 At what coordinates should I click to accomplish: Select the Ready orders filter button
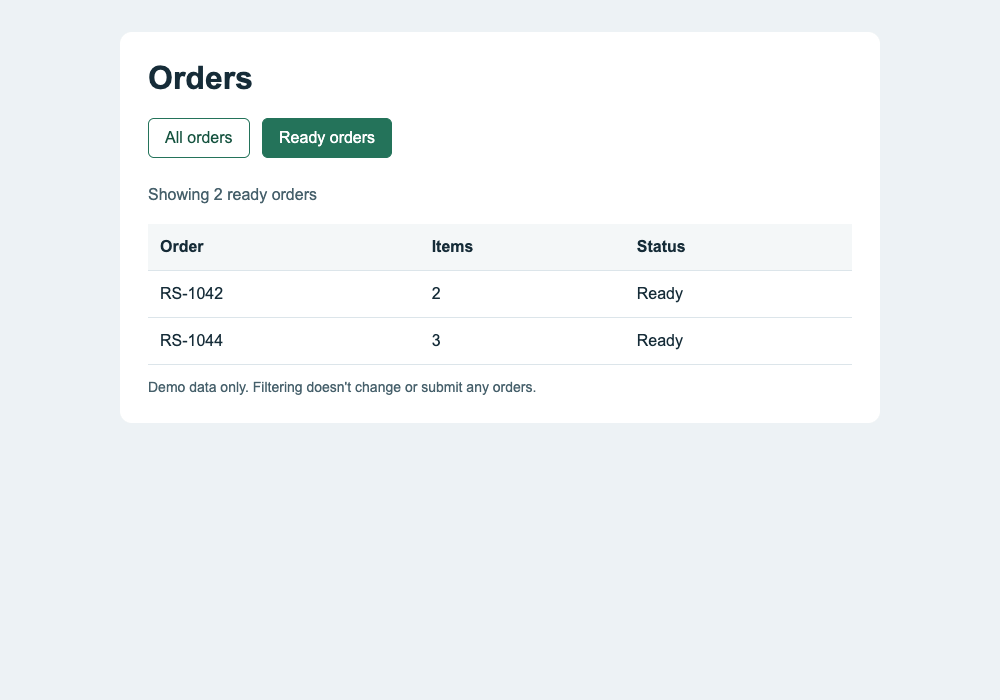click(x=327, y=138)
